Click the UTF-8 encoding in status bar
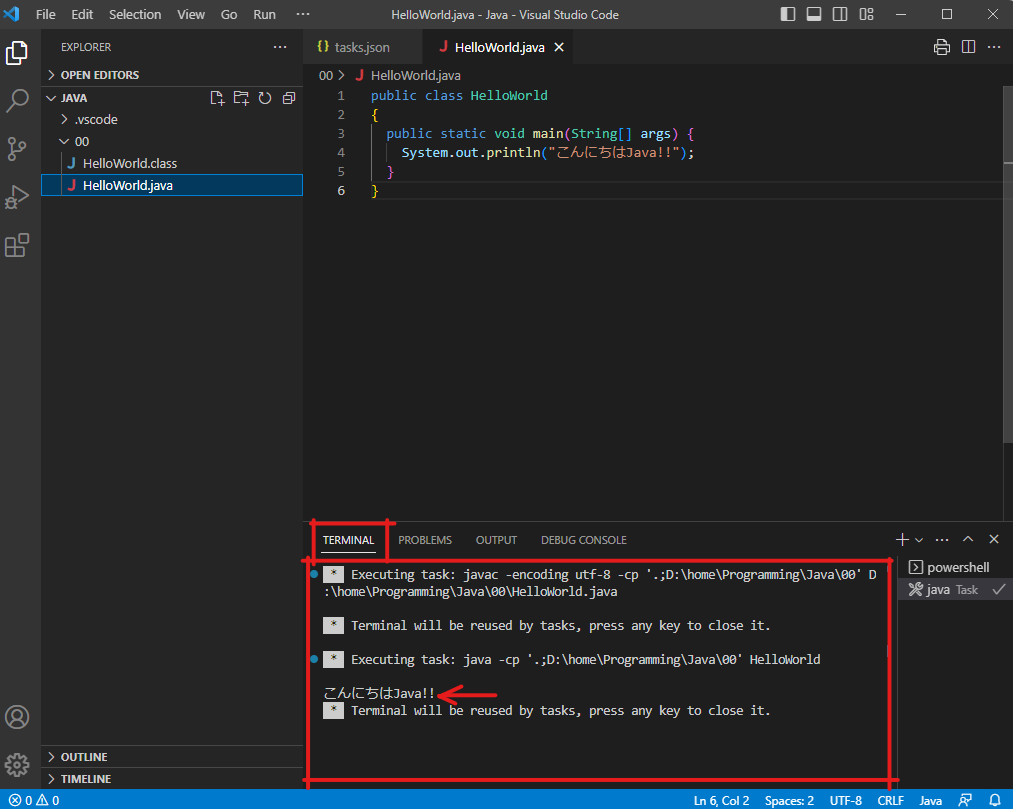 pyautogui.click(x=845, y=800)
